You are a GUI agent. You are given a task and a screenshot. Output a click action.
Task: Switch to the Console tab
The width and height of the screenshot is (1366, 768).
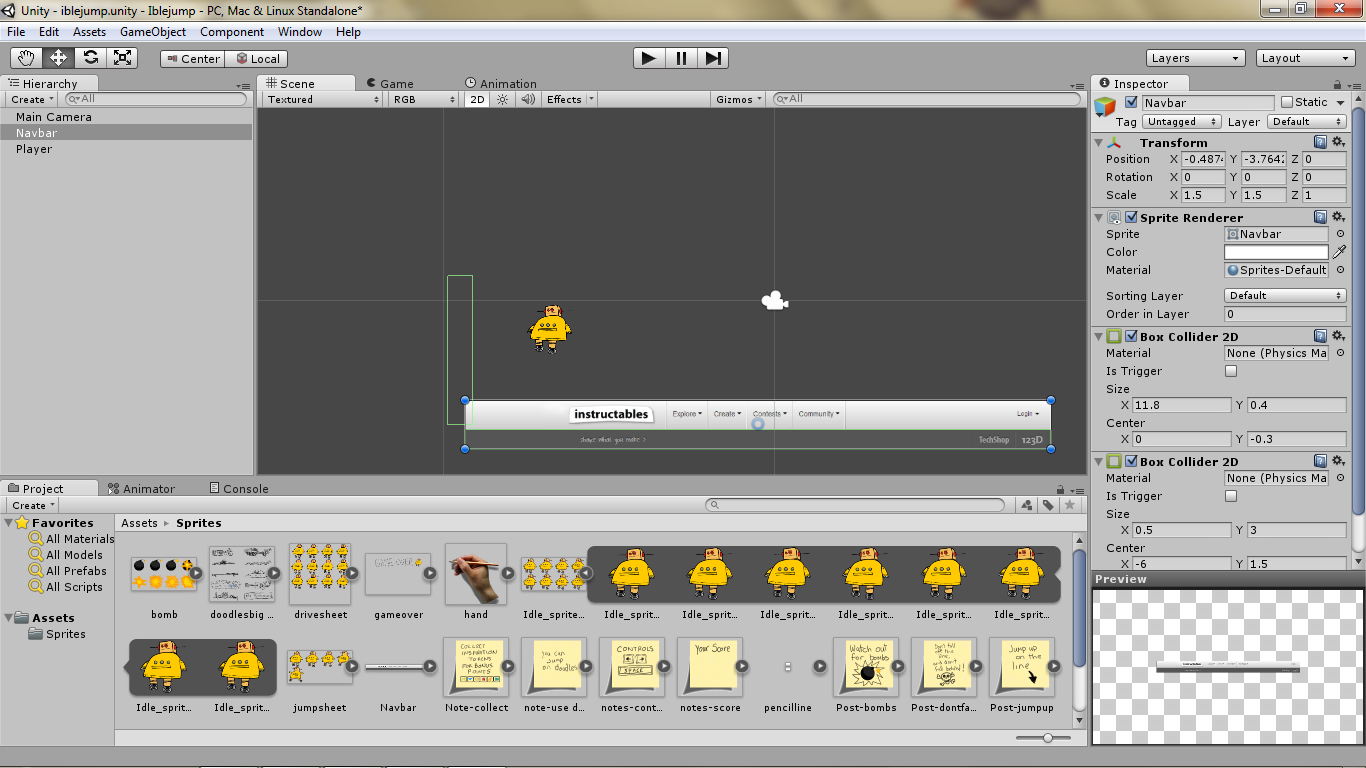239,488
